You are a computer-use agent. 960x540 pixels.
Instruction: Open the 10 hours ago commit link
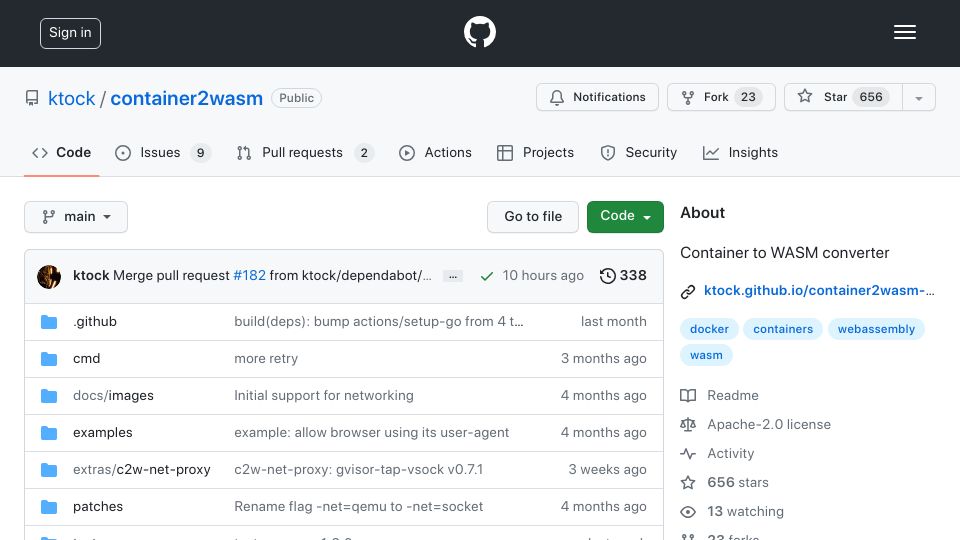point(543,276)
